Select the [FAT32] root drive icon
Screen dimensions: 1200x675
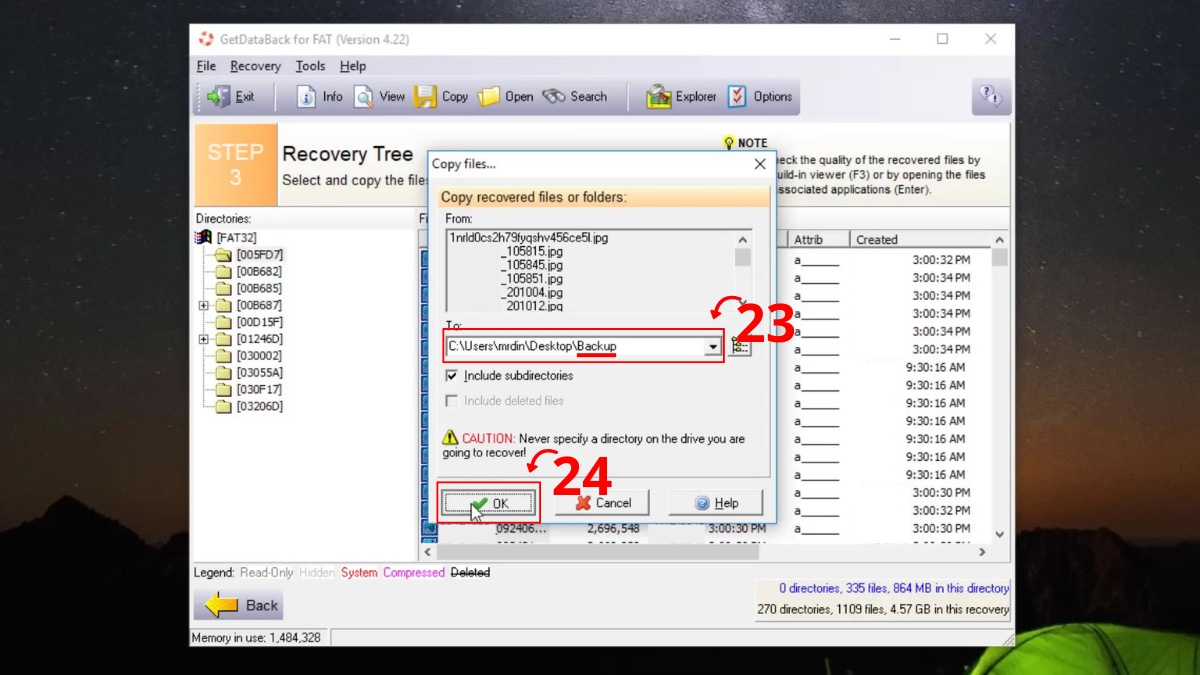pyautogui.click(x=204, y=238)
